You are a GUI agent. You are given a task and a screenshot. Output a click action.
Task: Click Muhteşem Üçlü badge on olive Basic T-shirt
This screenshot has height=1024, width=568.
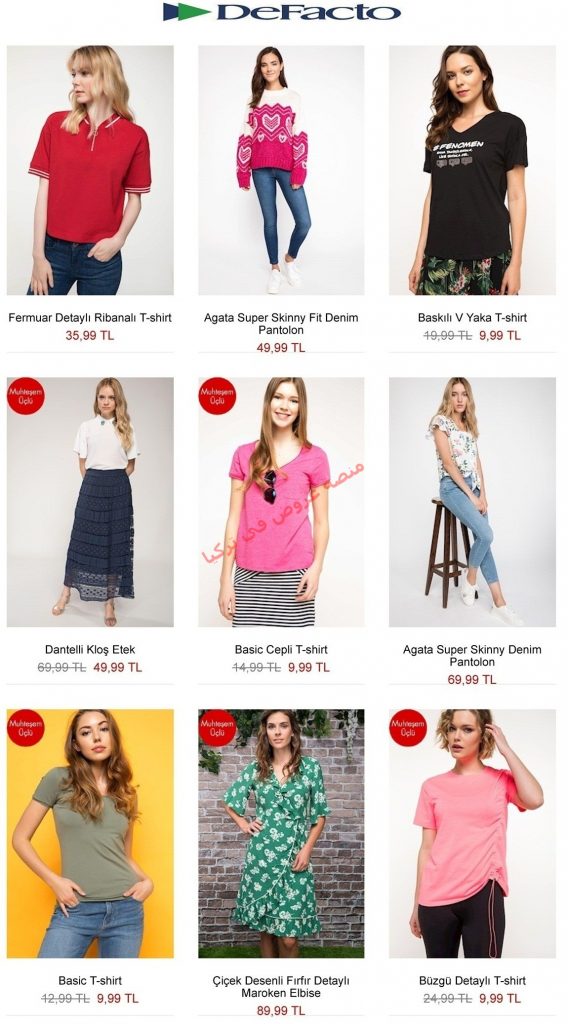[x=25, y=728]
